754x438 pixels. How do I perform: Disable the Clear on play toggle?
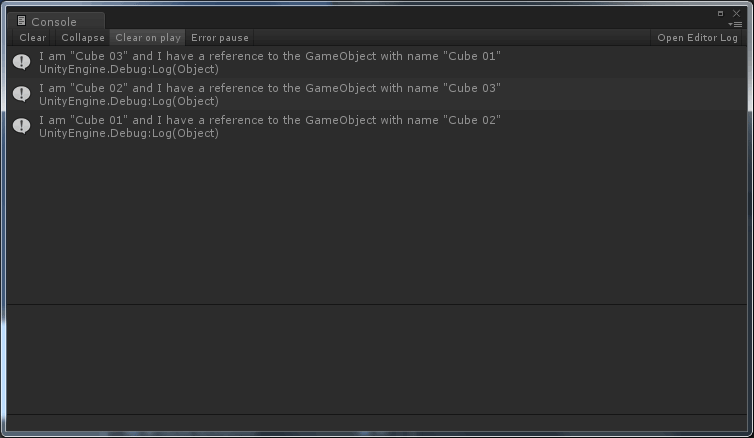pyautogui.click(x=148, y=38)
